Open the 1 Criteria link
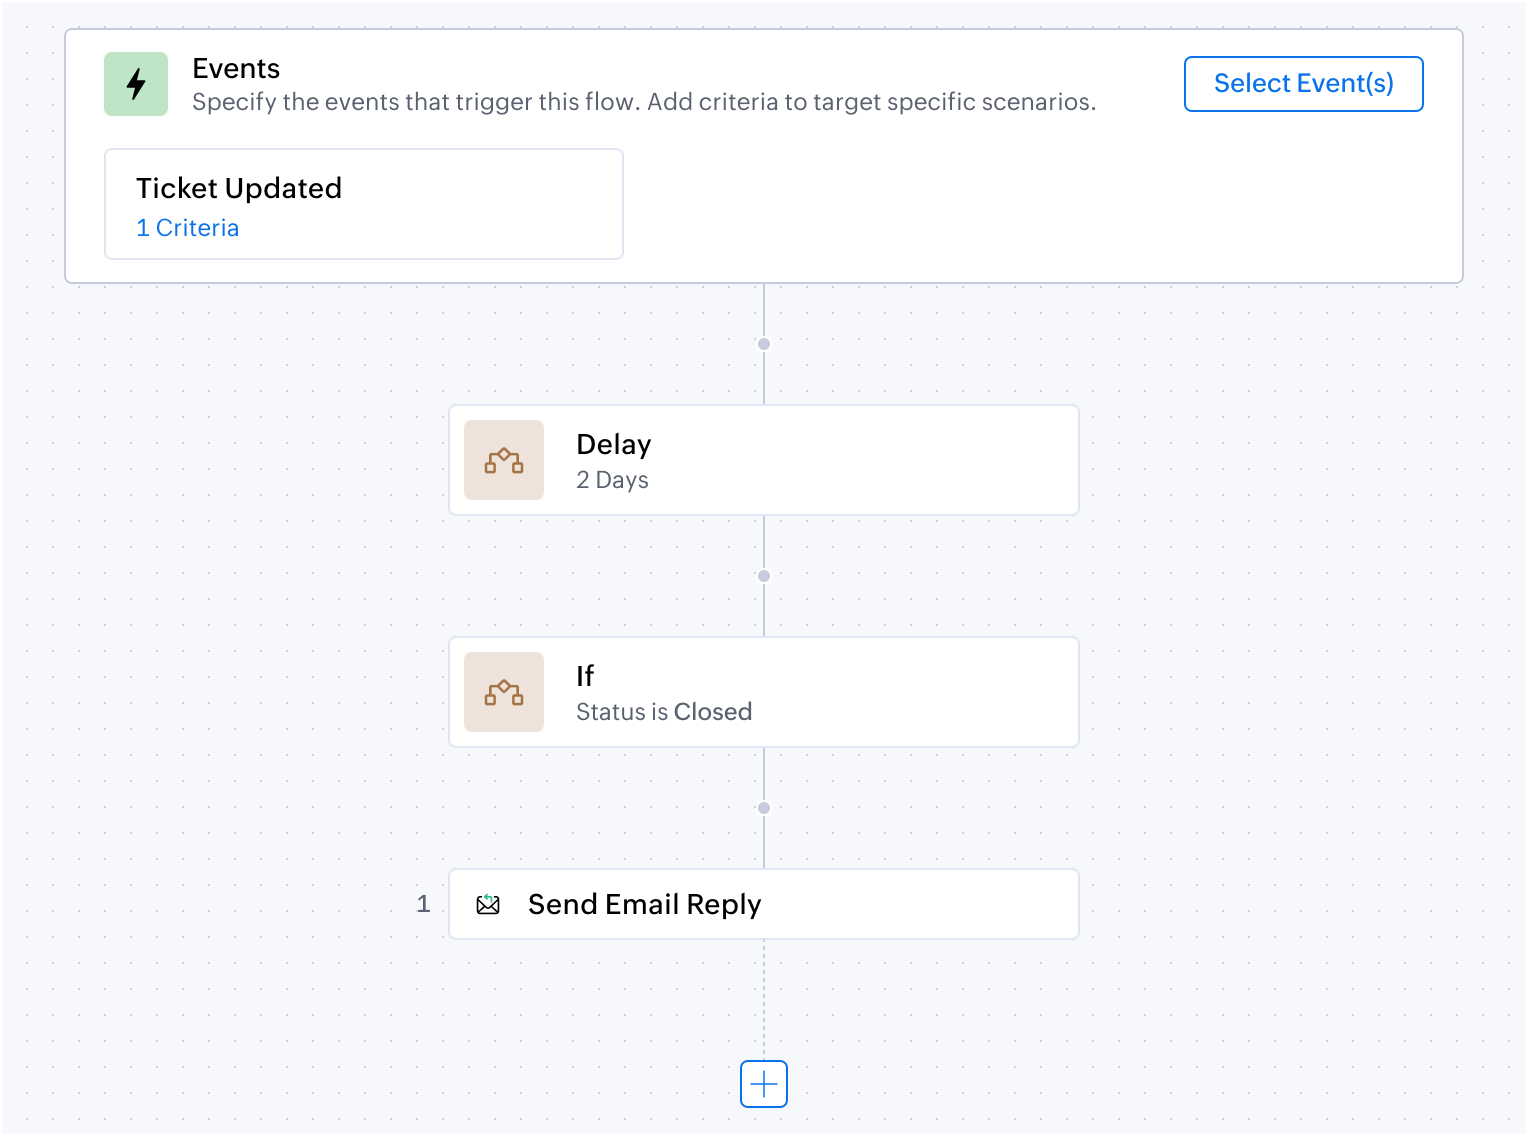 tap(188, 228)
